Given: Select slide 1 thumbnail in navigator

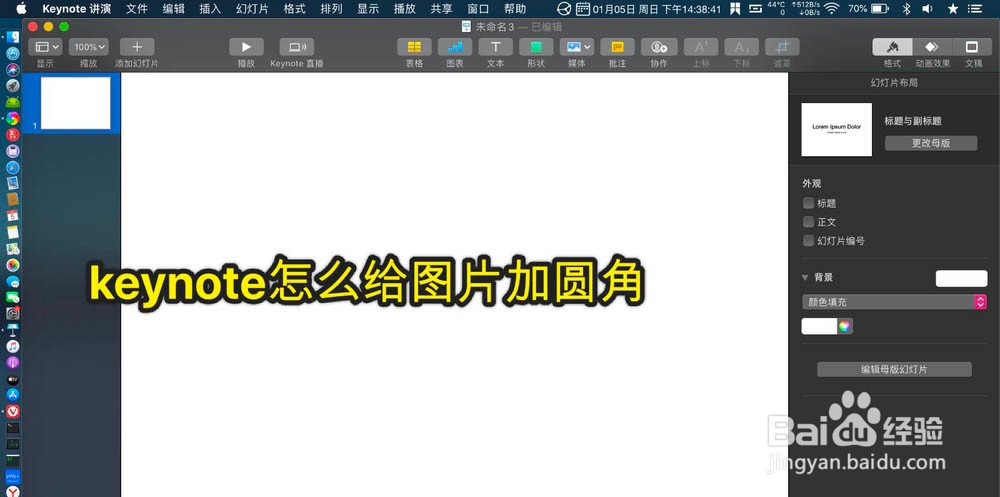Looking at the screenshot, I should pos(75,103).
